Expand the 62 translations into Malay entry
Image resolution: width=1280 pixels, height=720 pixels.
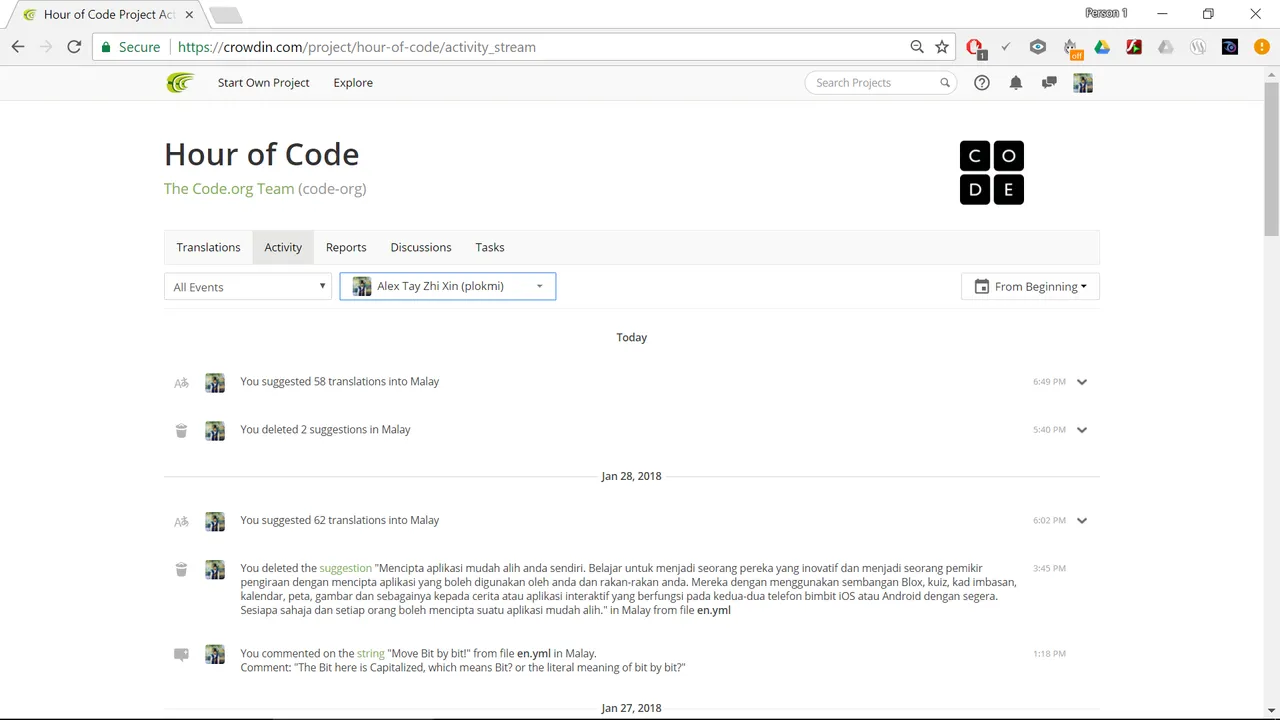tap(1082, 521)
